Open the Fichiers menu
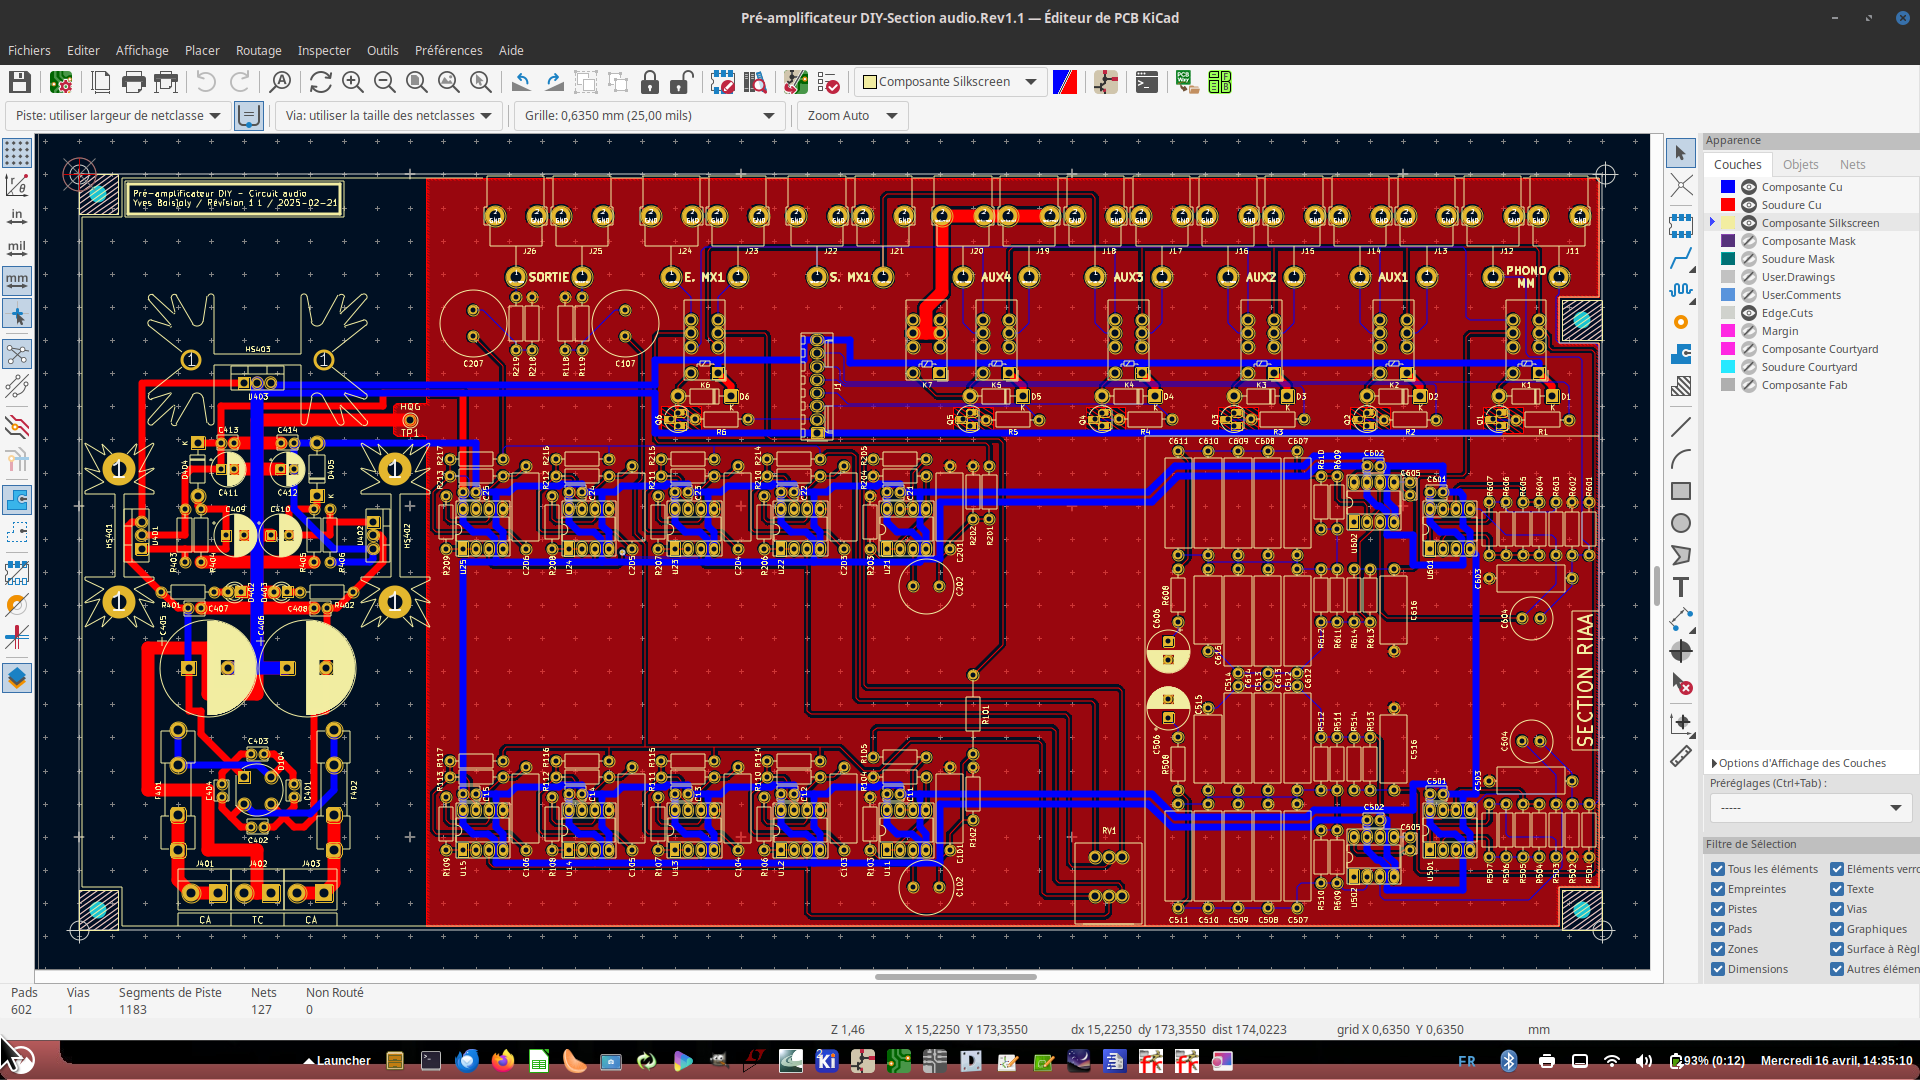The image size is (1920, 1080). pos(29,50)
